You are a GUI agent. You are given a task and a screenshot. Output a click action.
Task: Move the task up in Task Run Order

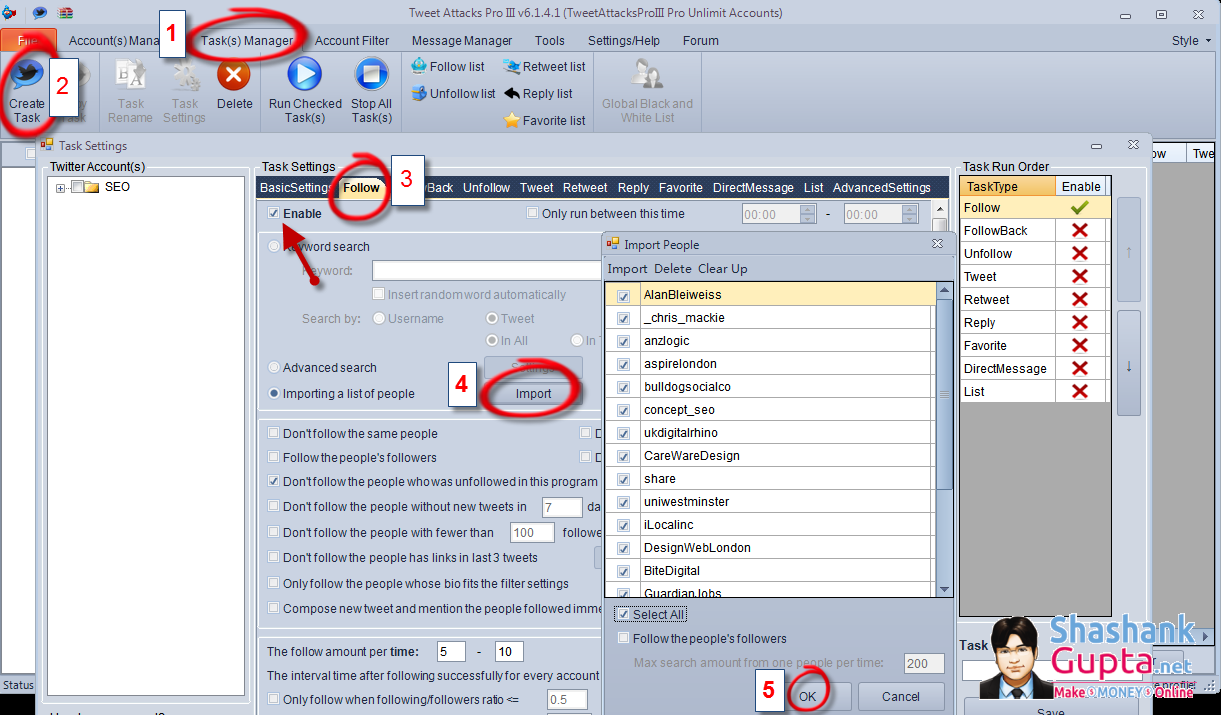click(x=1129, y=251)
